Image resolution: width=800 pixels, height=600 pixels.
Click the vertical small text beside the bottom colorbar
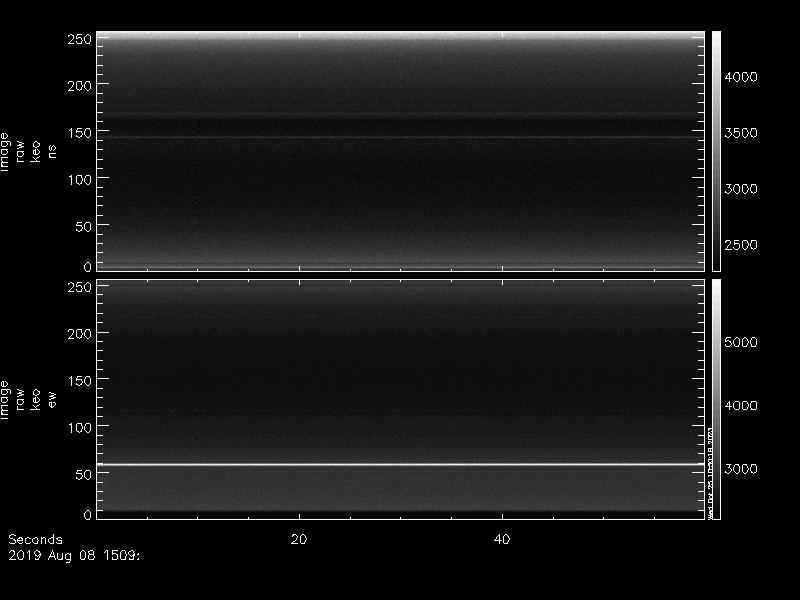[707, 470]
